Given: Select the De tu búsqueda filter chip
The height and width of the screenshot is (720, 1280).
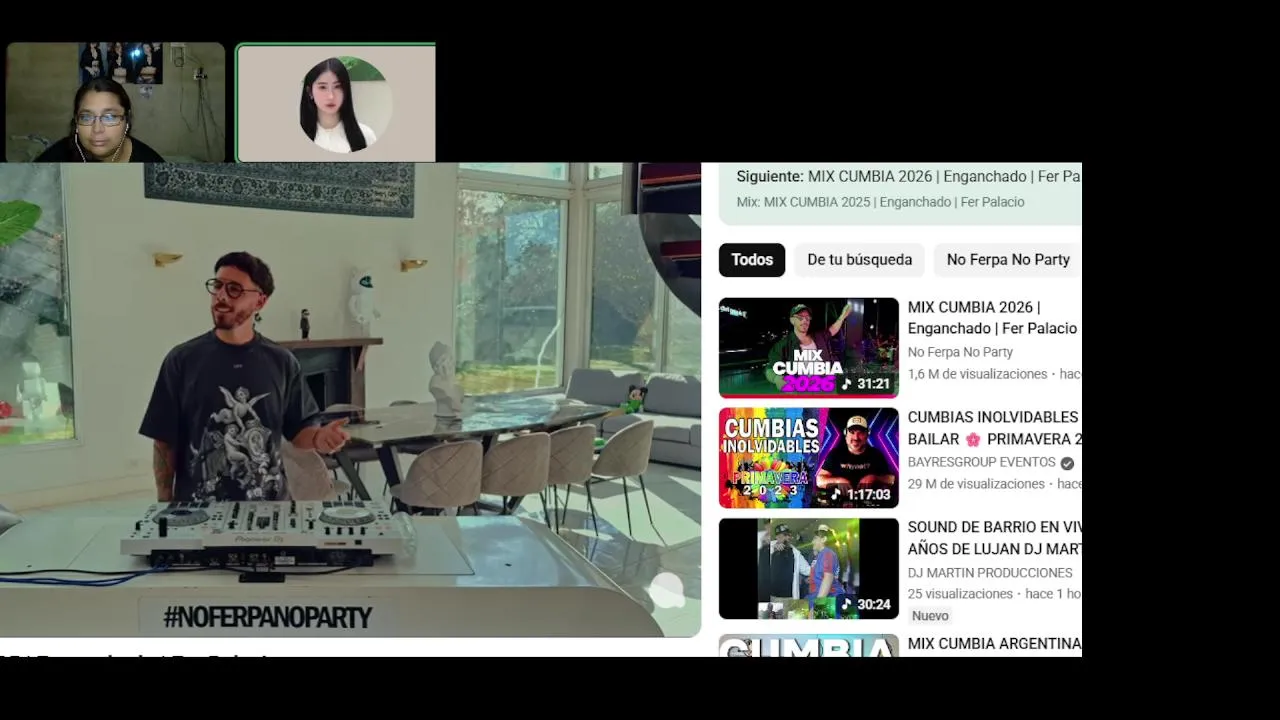Looking at the screenshot, I should point(859,260).
